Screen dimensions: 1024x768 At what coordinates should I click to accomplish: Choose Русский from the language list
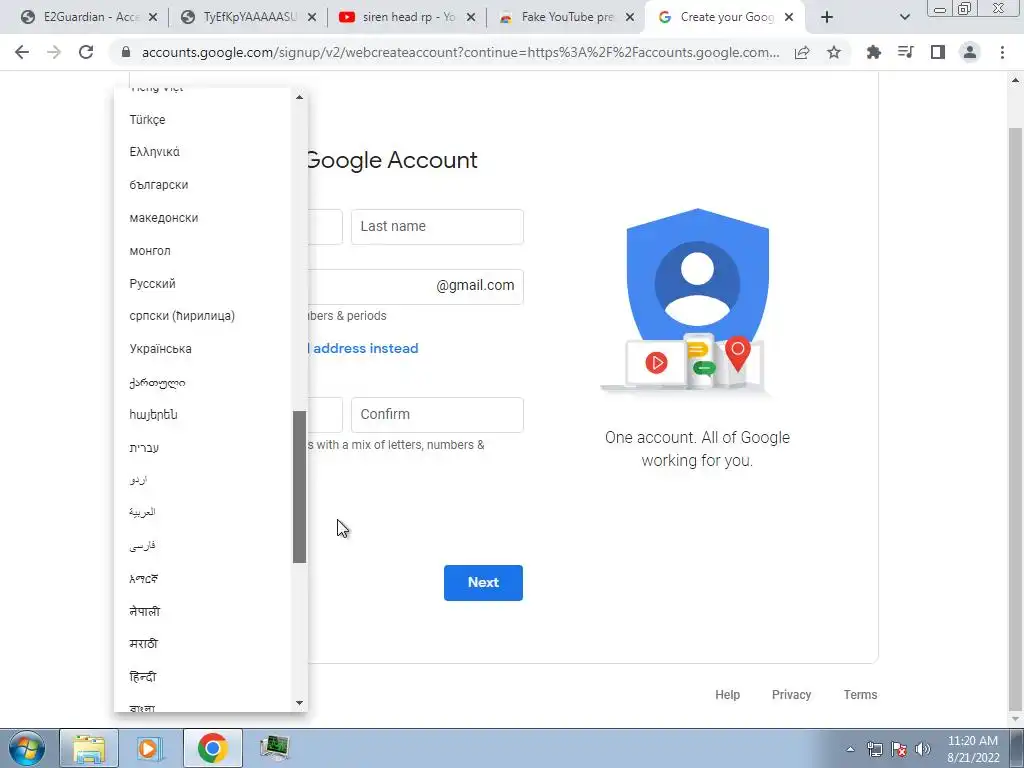(x=202, y=283)
